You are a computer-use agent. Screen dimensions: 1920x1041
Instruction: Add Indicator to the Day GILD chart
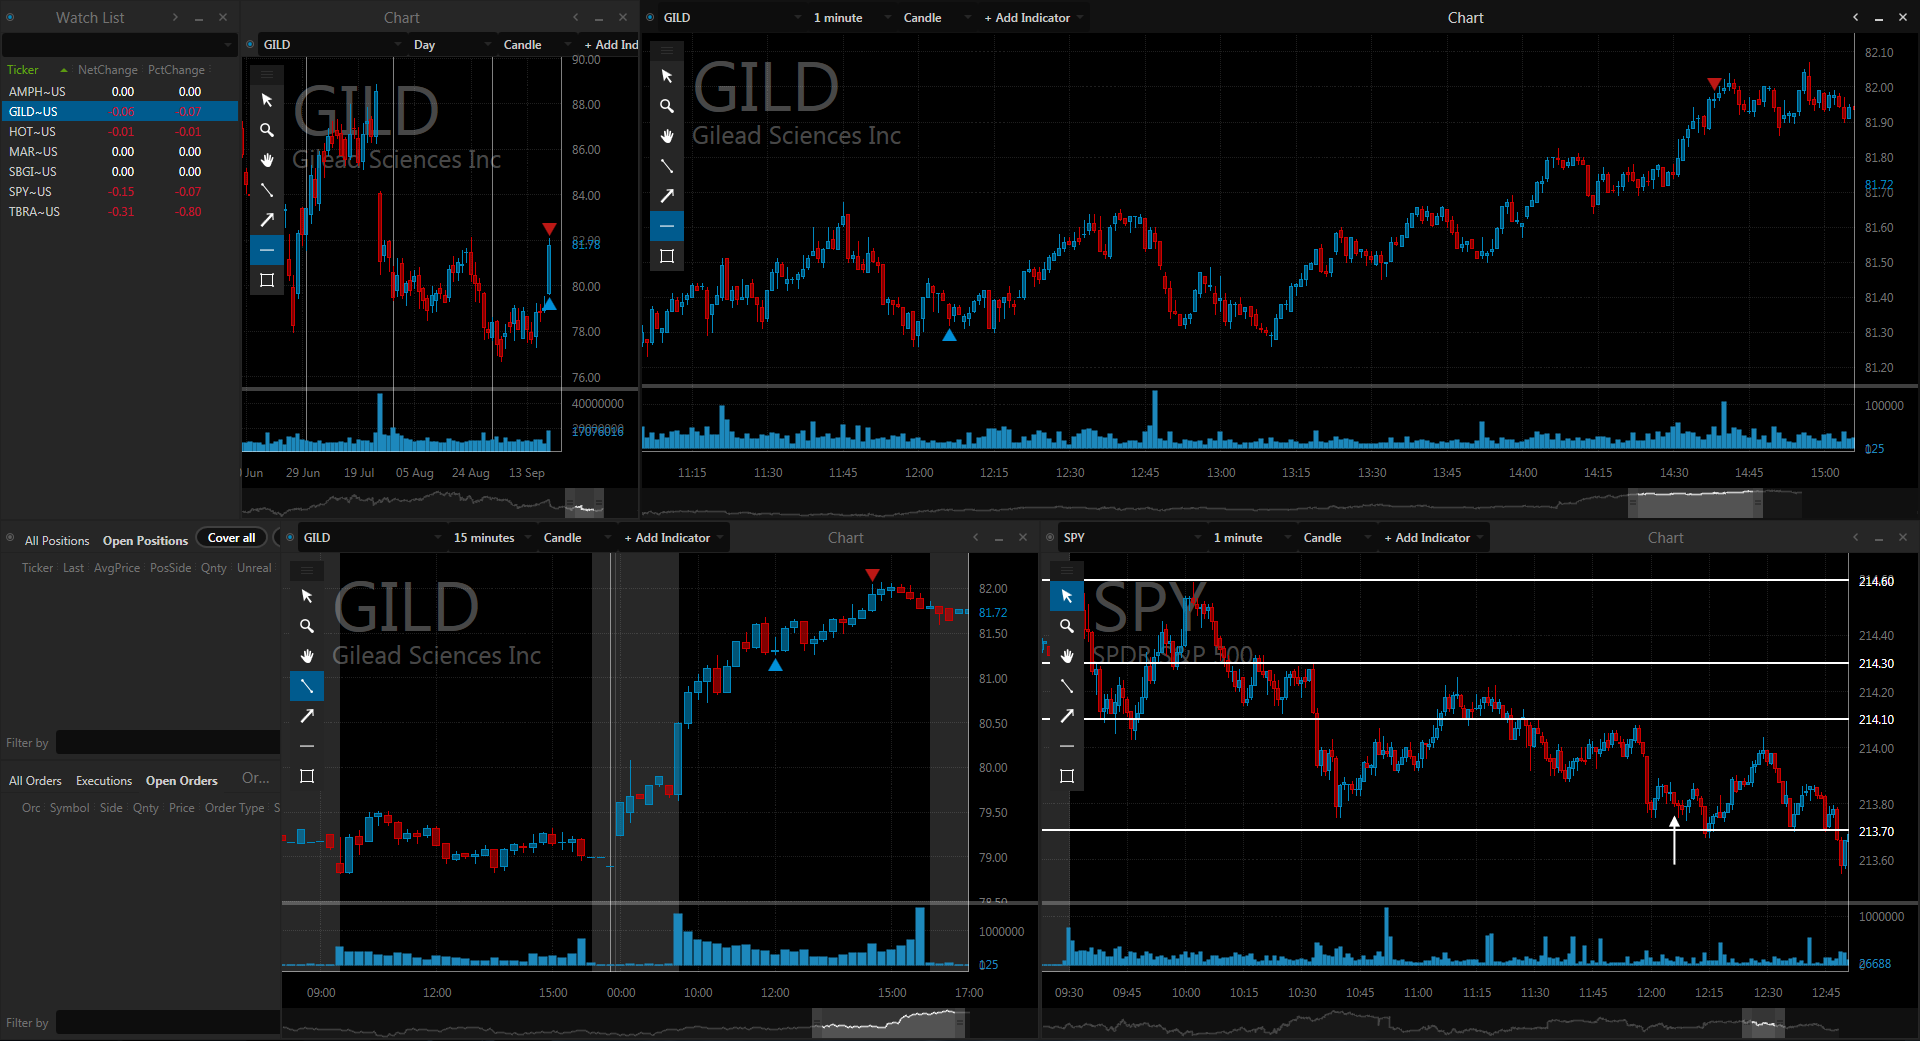pyautogui.click(x=610, y=44)
